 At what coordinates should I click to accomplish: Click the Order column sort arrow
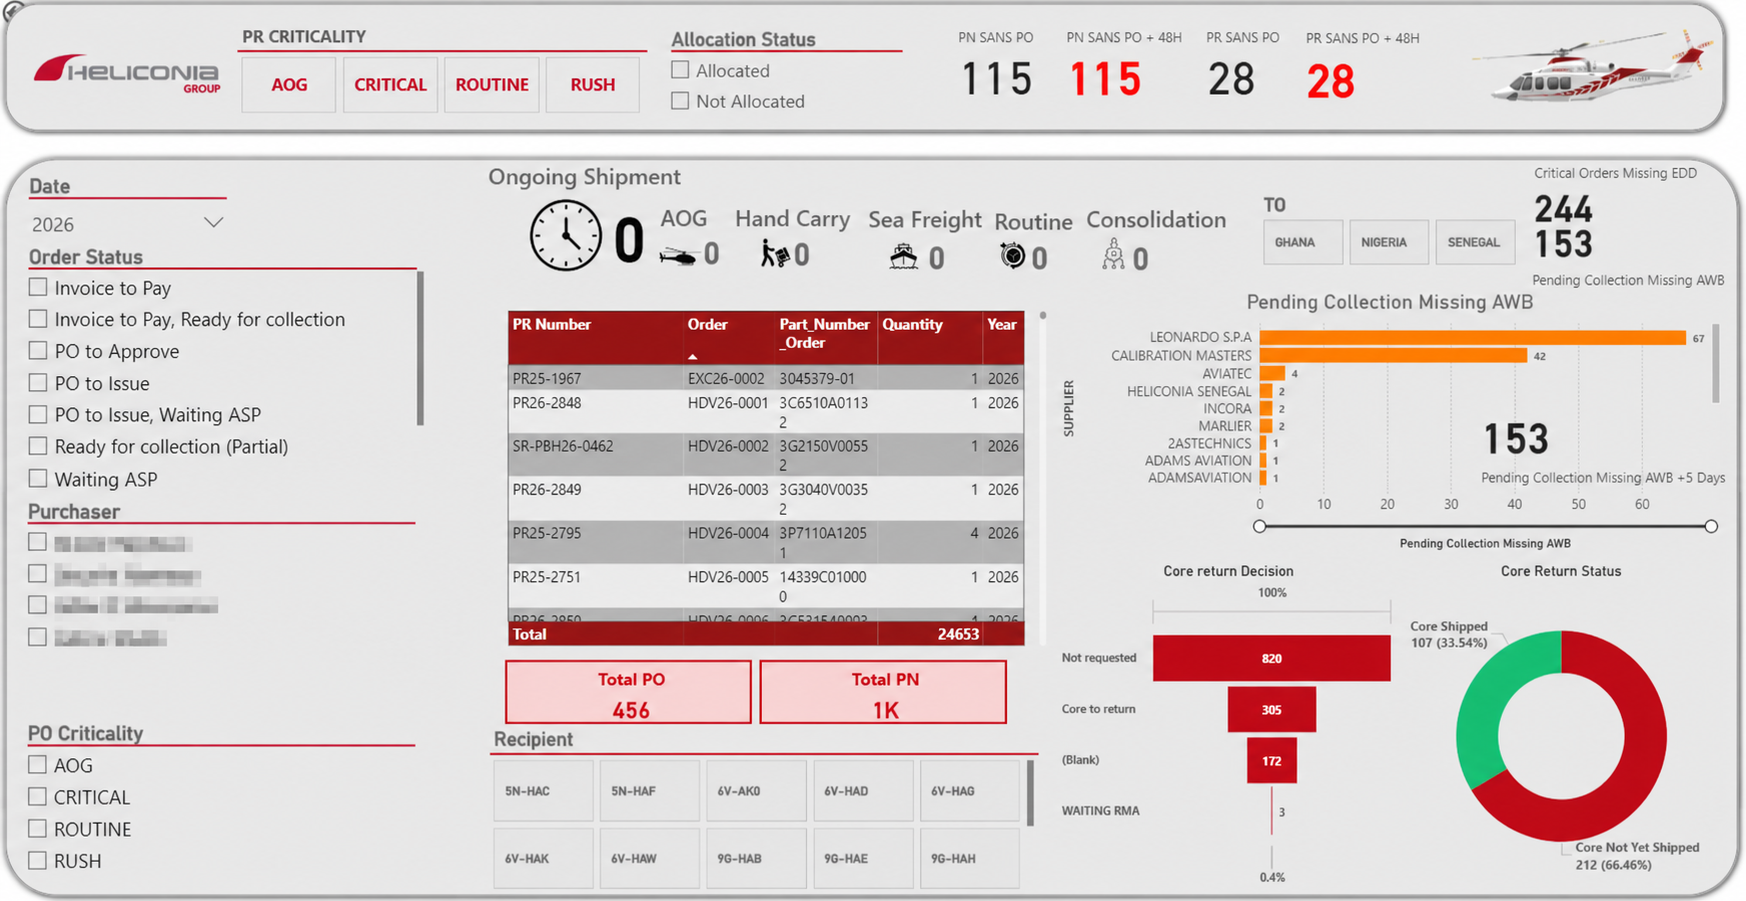point(692,357)
